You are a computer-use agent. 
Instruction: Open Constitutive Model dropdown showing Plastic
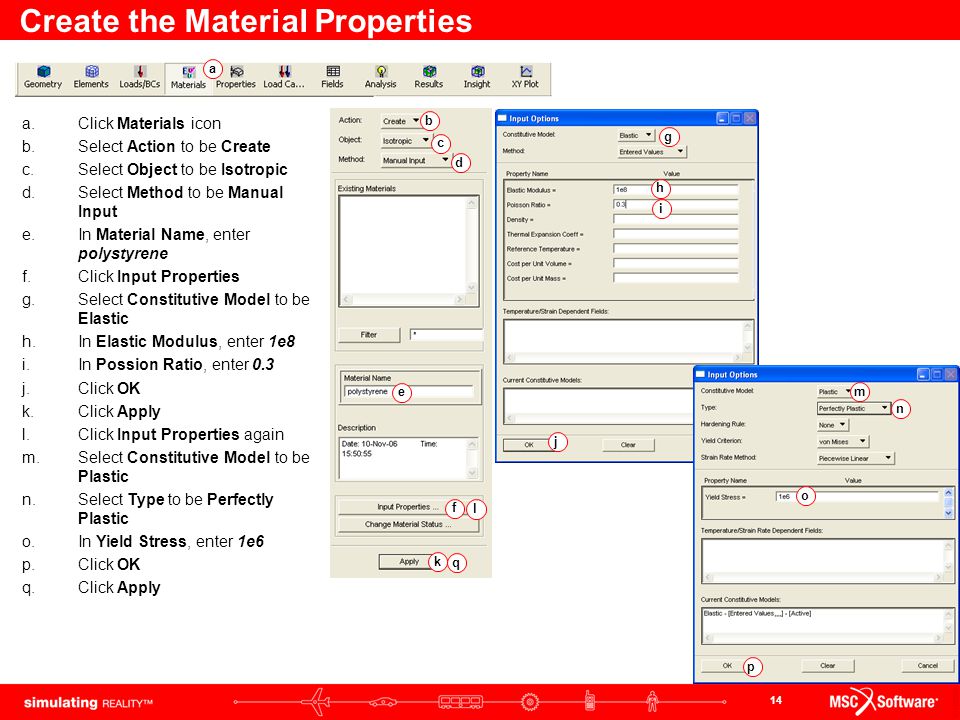pyautogui.click(x=834, y=391)
